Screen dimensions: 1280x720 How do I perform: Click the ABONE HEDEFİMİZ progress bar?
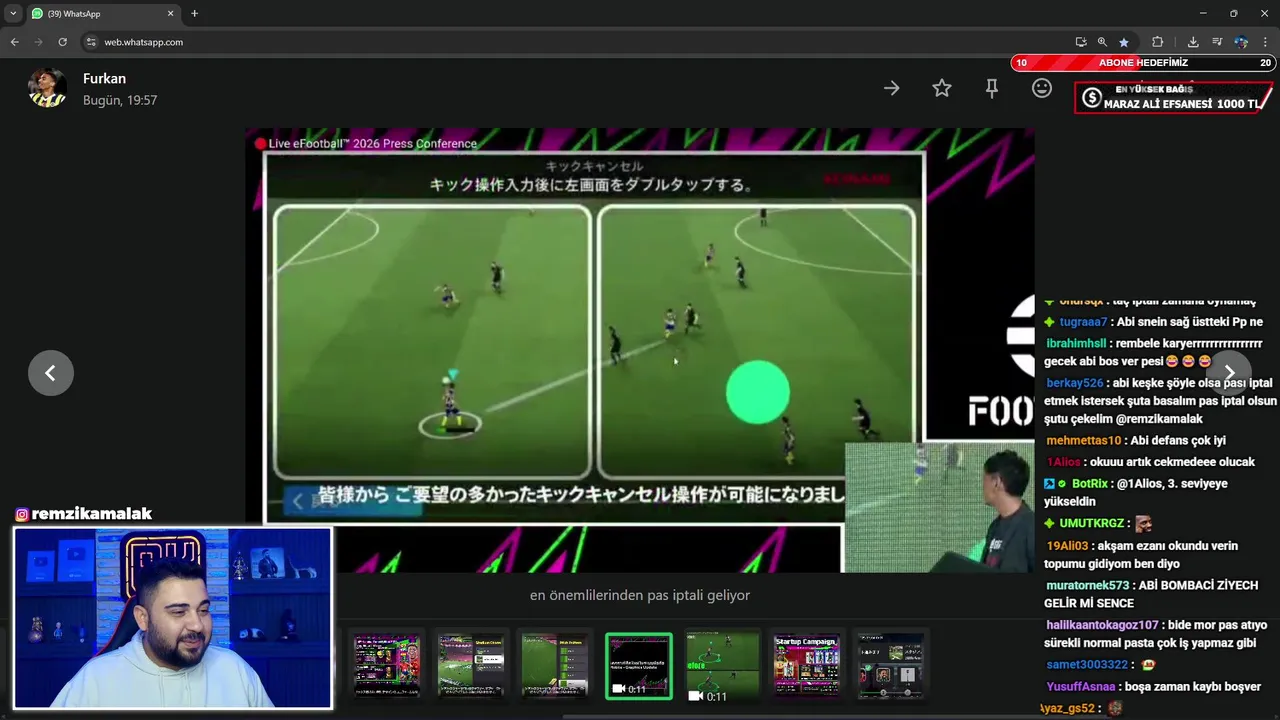pos(1143,62)
